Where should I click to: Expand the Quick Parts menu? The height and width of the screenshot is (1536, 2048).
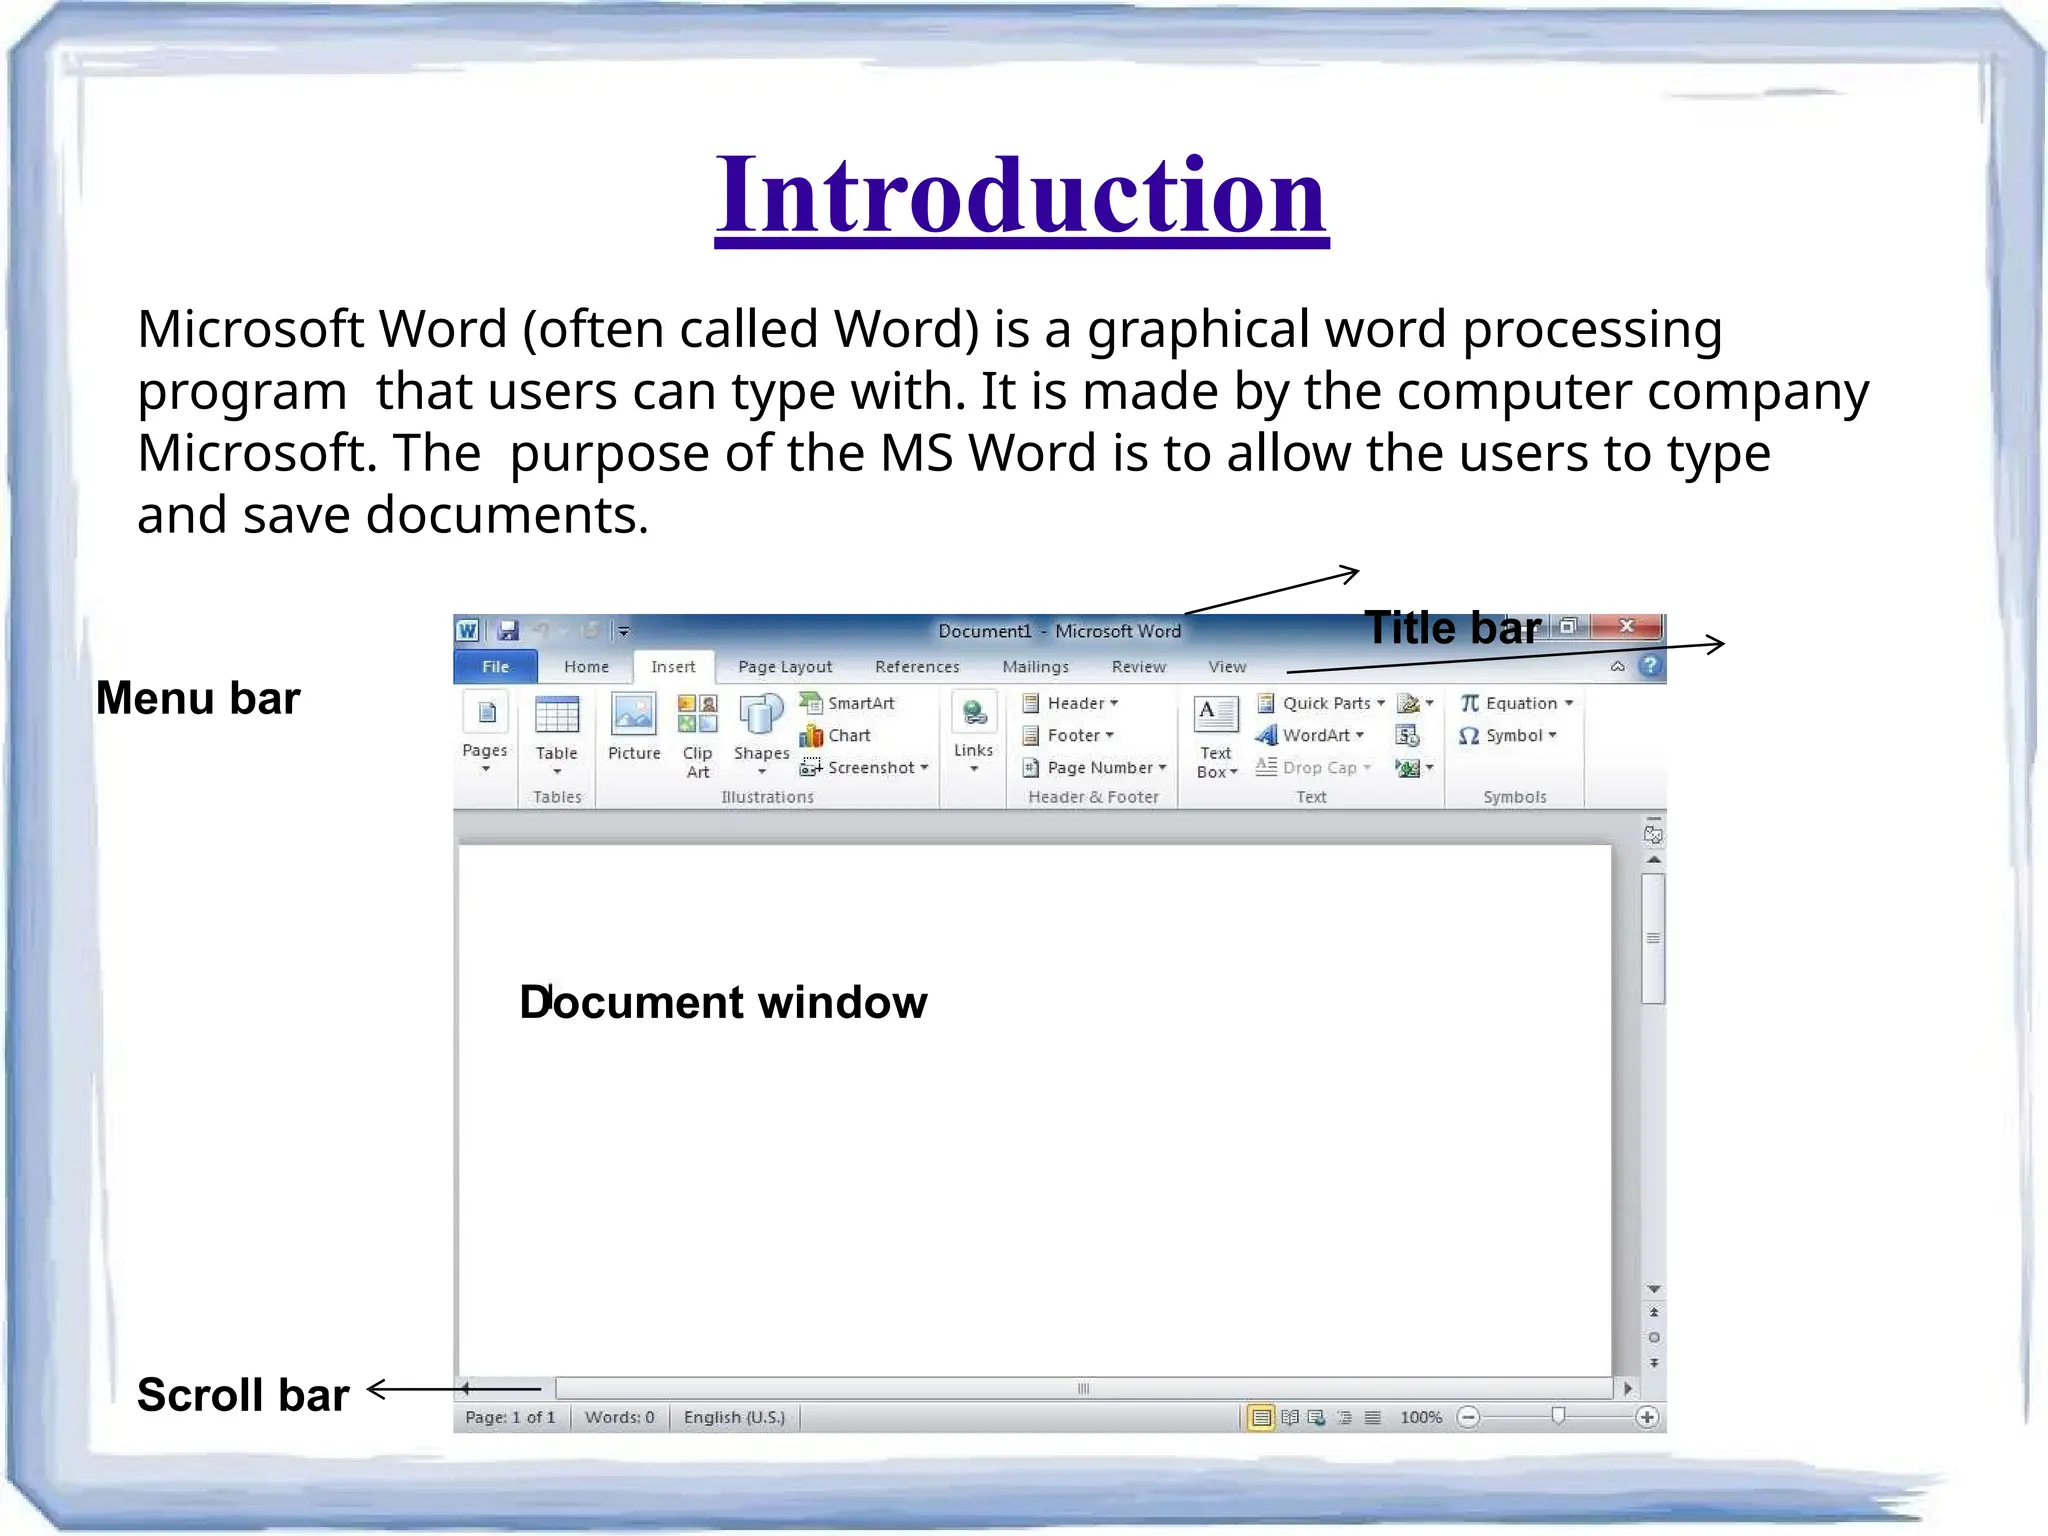click(1321, 703)
